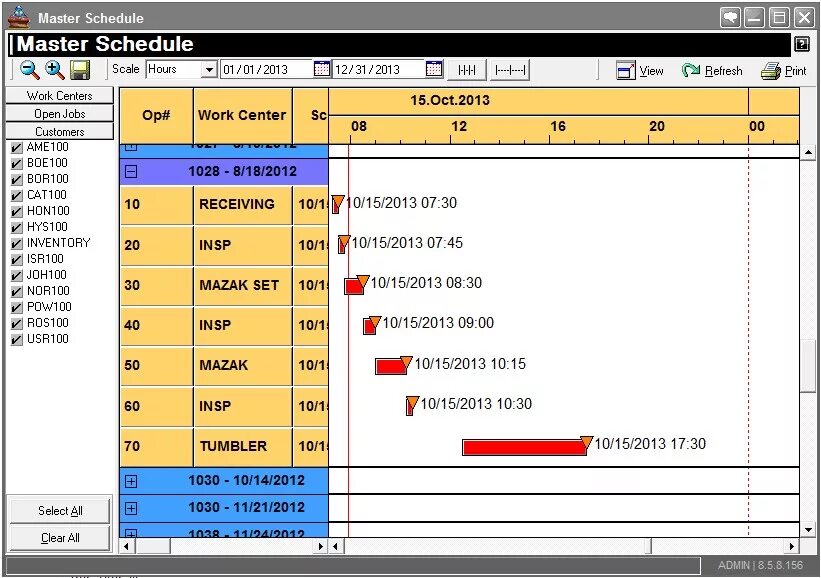Screen dimensions: 821x578
Task: Click the Refresh toolbar button
Action: (x=712, y=70)
